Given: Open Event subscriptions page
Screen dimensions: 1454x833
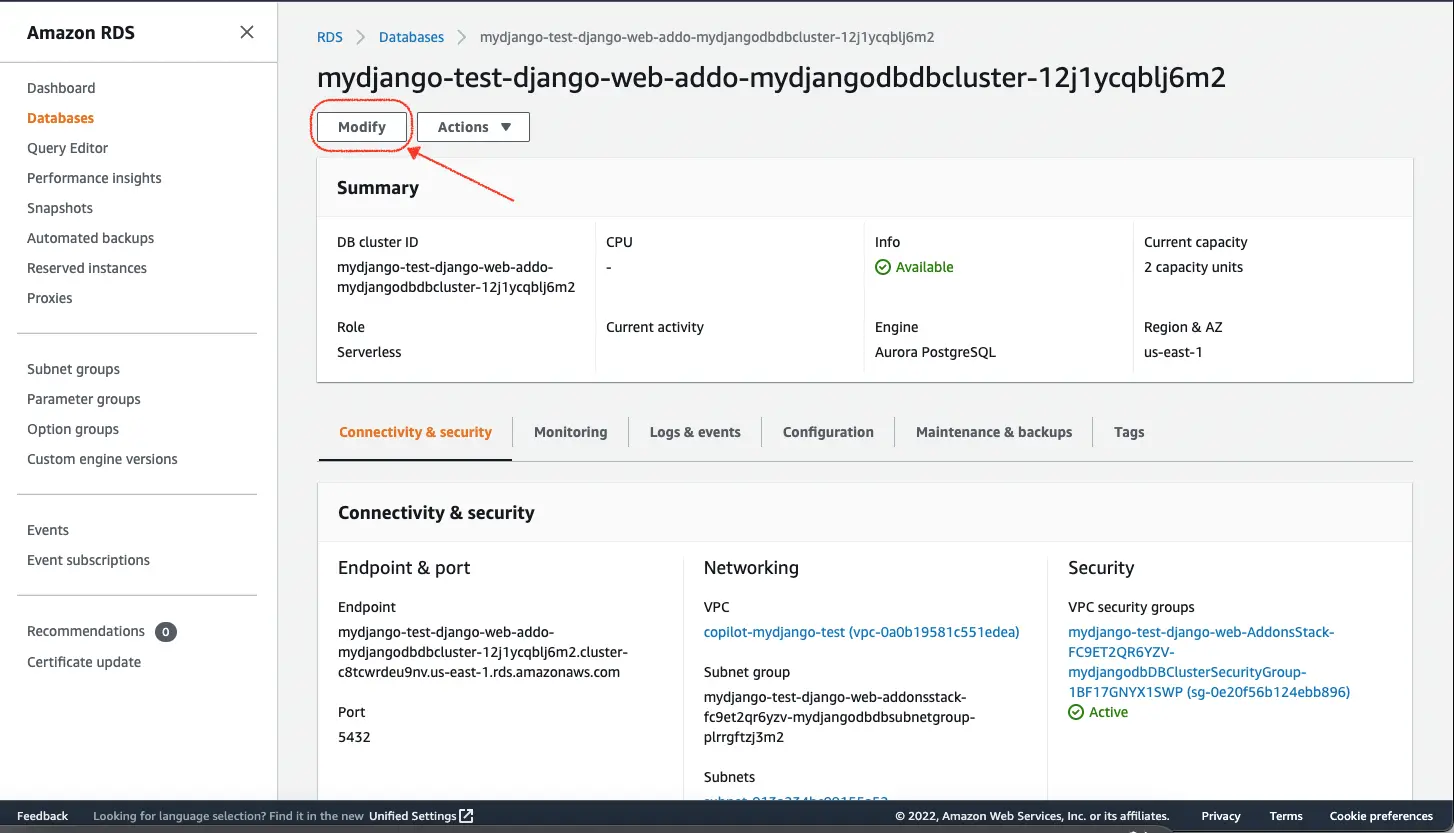Looking at the screenshot, I should (x=88, y=560).
